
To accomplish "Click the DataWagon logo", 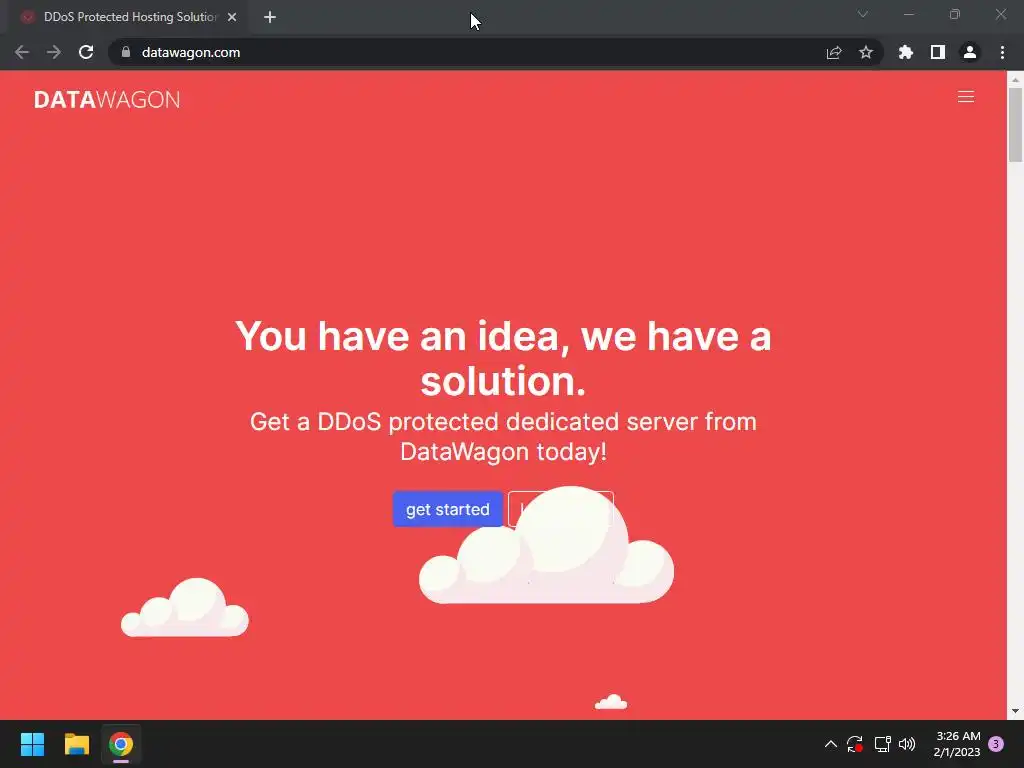I will click(x=107, y=99).
